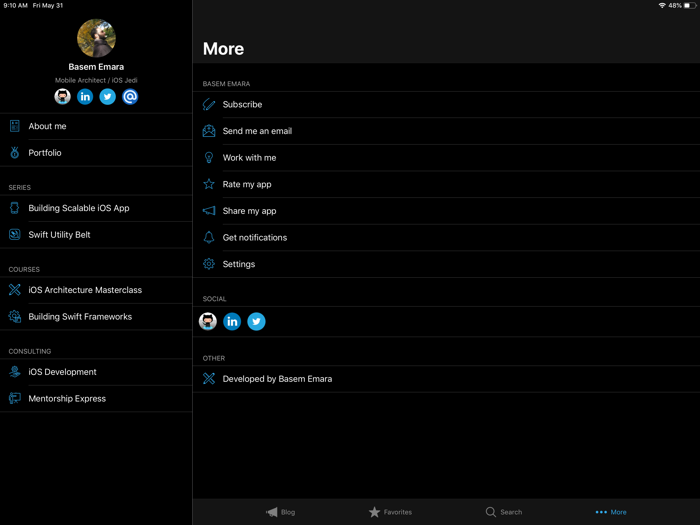Click the Get notifications bell icon
This screenshot has height=525, width=700.
208,238
